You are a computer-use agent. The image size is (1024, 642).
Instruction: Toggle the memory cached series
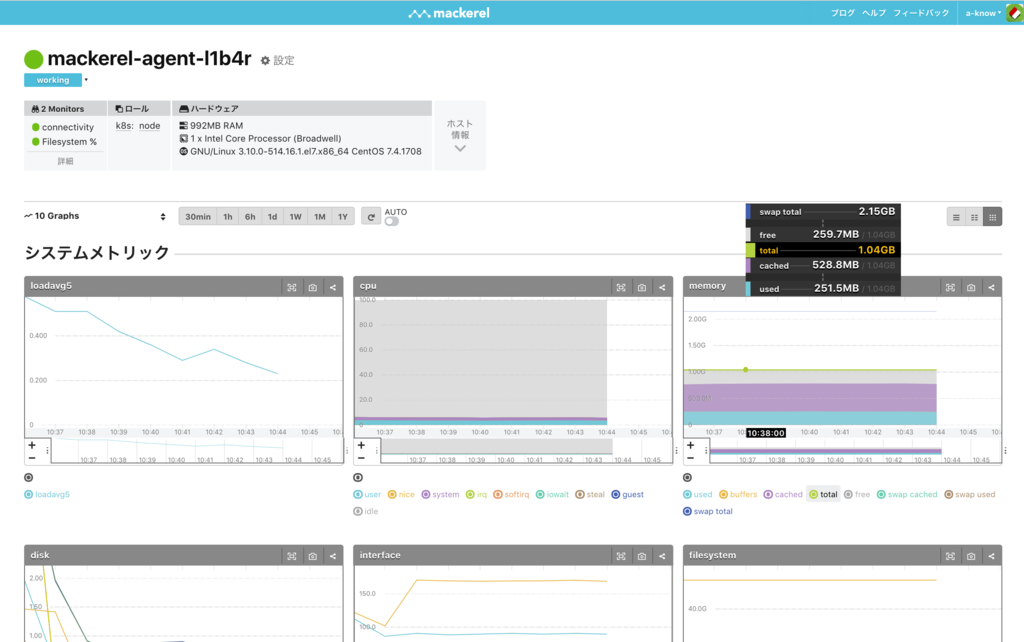(783, 494)
